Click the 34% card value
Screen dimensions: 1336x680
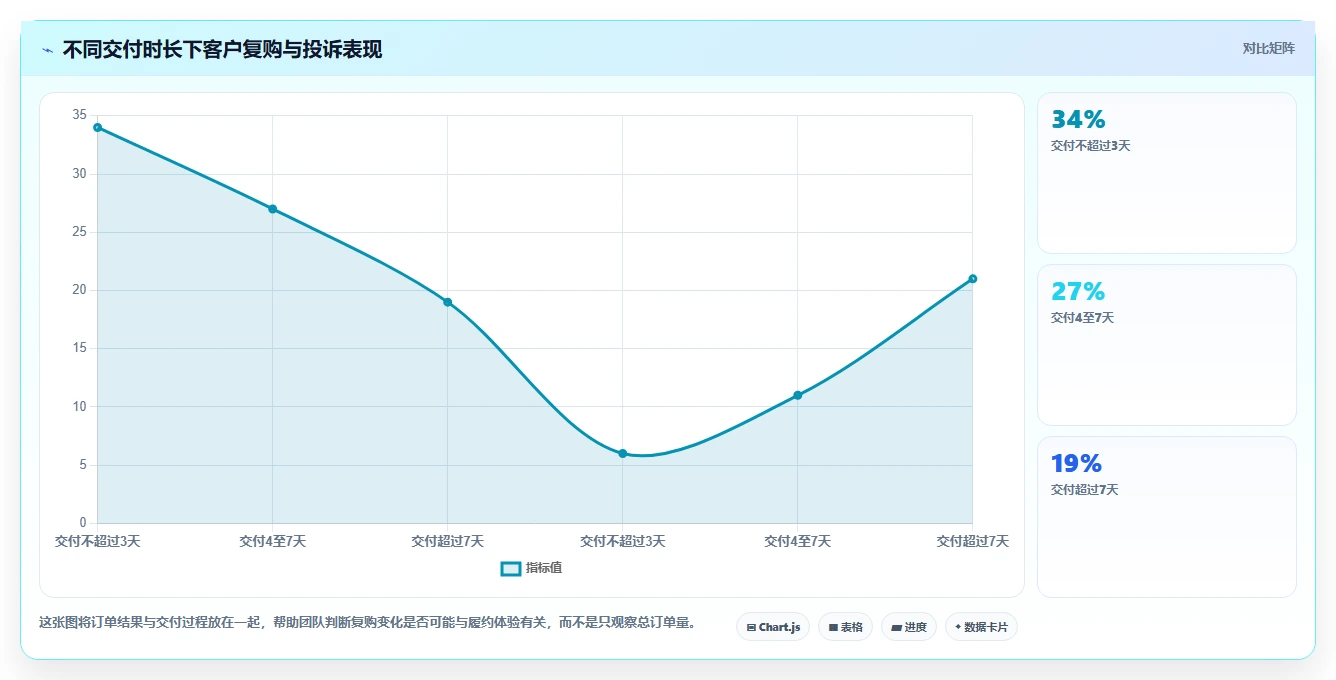(1078, 120)
